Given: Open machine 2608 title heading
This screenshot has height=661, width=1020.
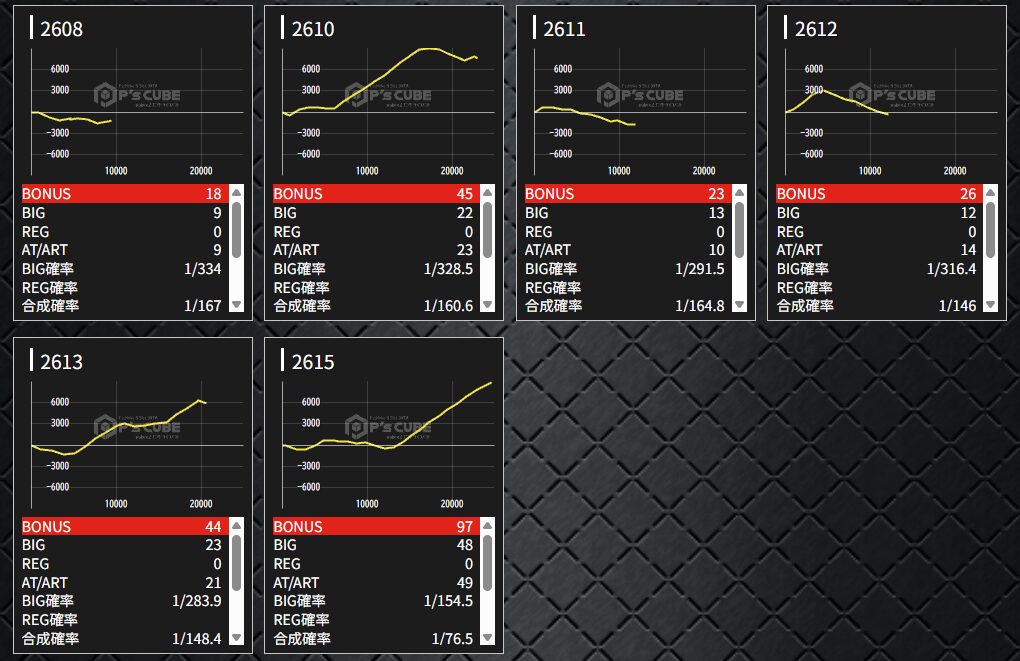Looking at the screenshot, I should click(61, 29).
